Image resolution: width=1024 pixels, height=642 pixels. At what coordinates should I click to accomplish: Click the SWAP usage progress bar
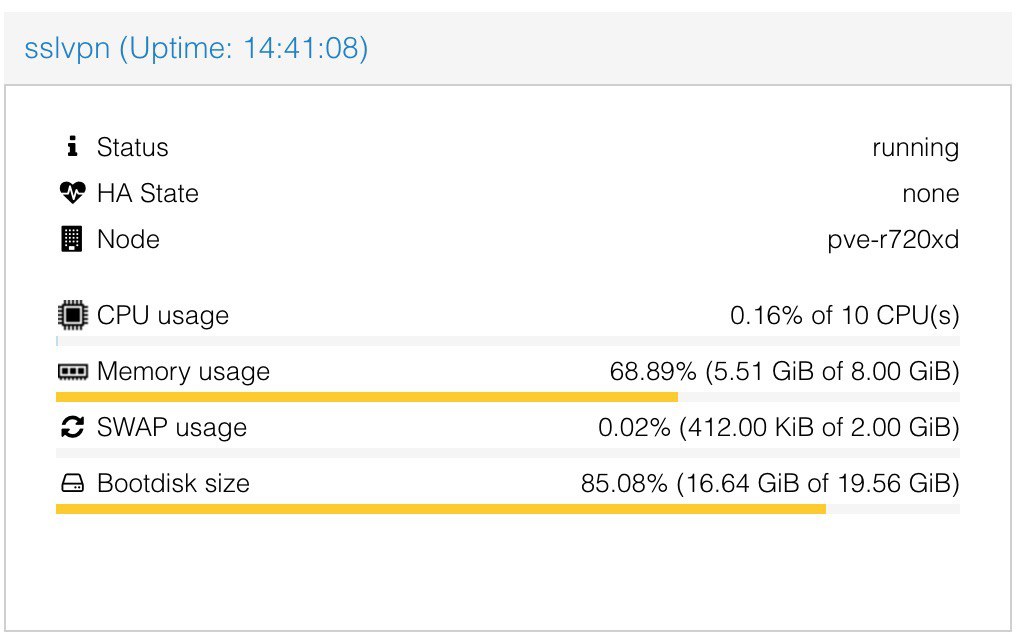click(x=507, y=453)
